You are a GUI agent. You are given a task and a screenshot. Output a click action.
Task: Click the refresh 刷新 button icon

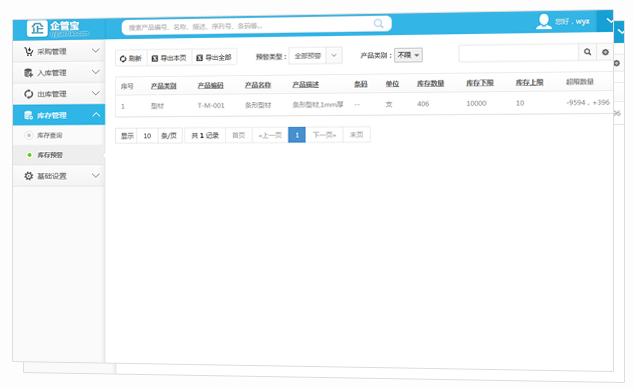pyautogui.click(x=123, y=59)
